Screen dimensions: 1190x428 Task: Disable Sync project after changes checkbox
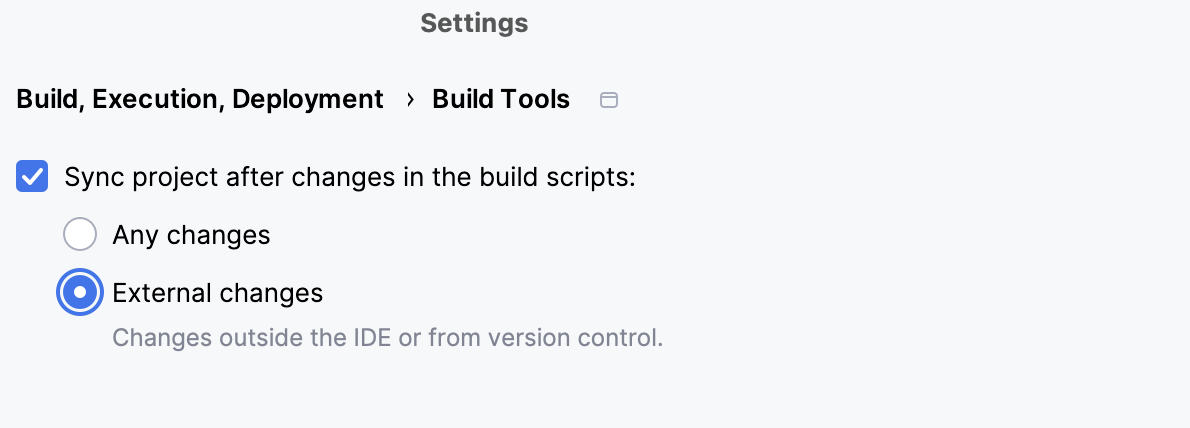pyautogui.click(x=33, y=178)
